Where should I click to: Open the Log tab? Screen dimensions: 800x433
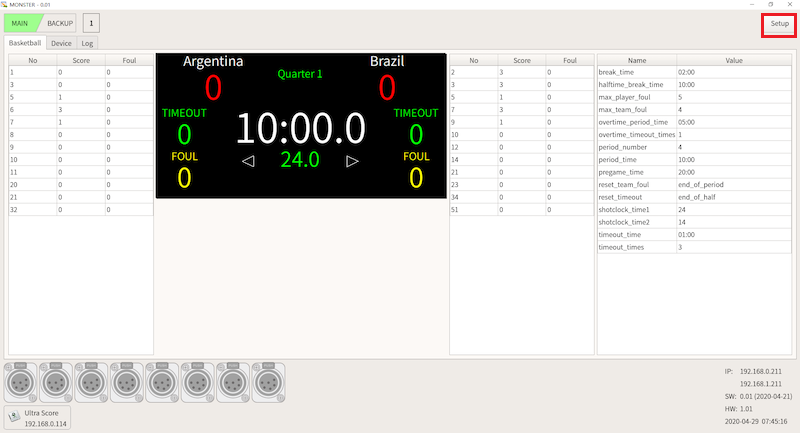click(88, 44)
